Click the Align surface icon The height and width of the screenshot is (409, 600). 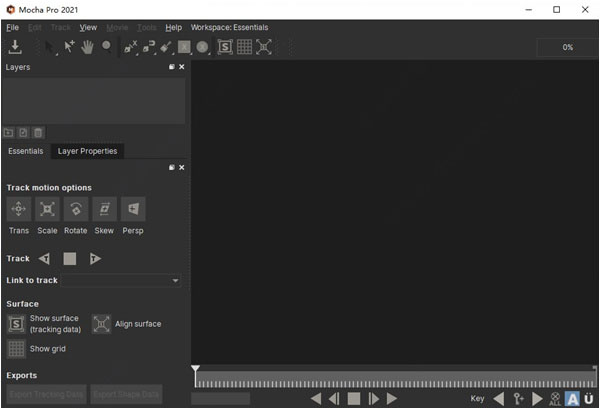102,324
